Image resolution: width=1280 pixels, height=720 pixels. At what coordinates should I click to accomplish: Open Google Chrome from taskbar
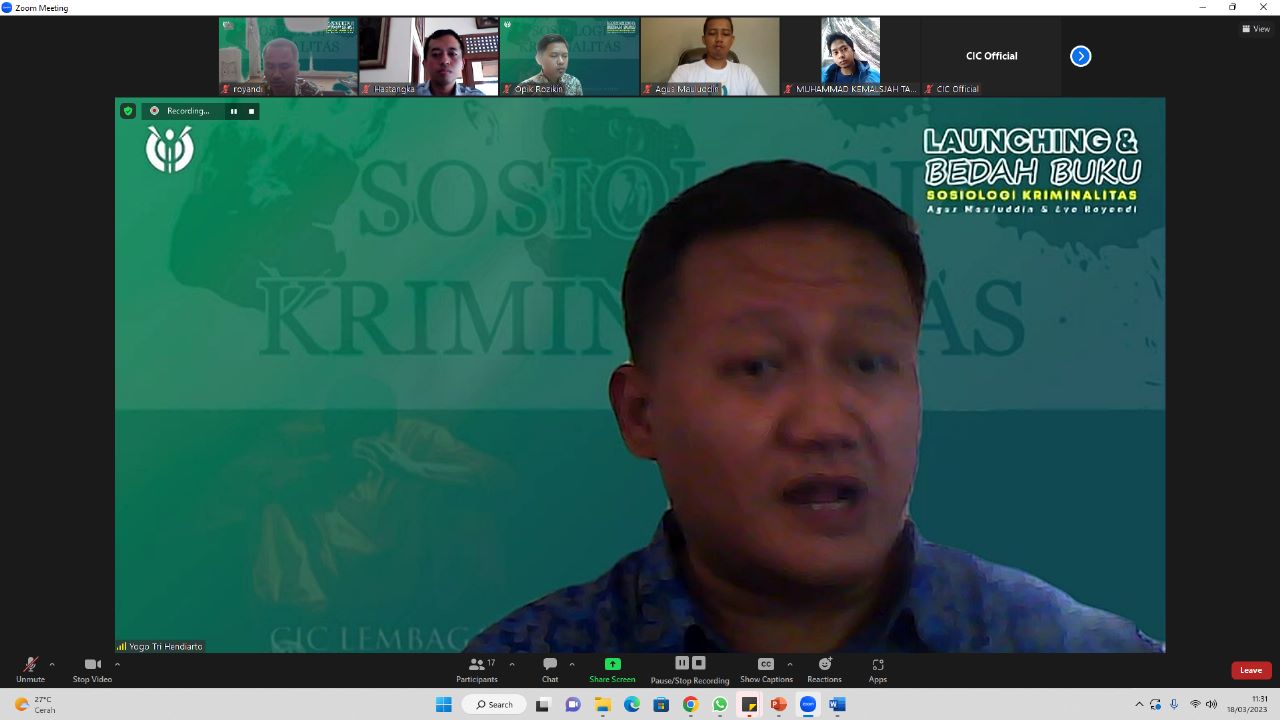pos(690,704)
